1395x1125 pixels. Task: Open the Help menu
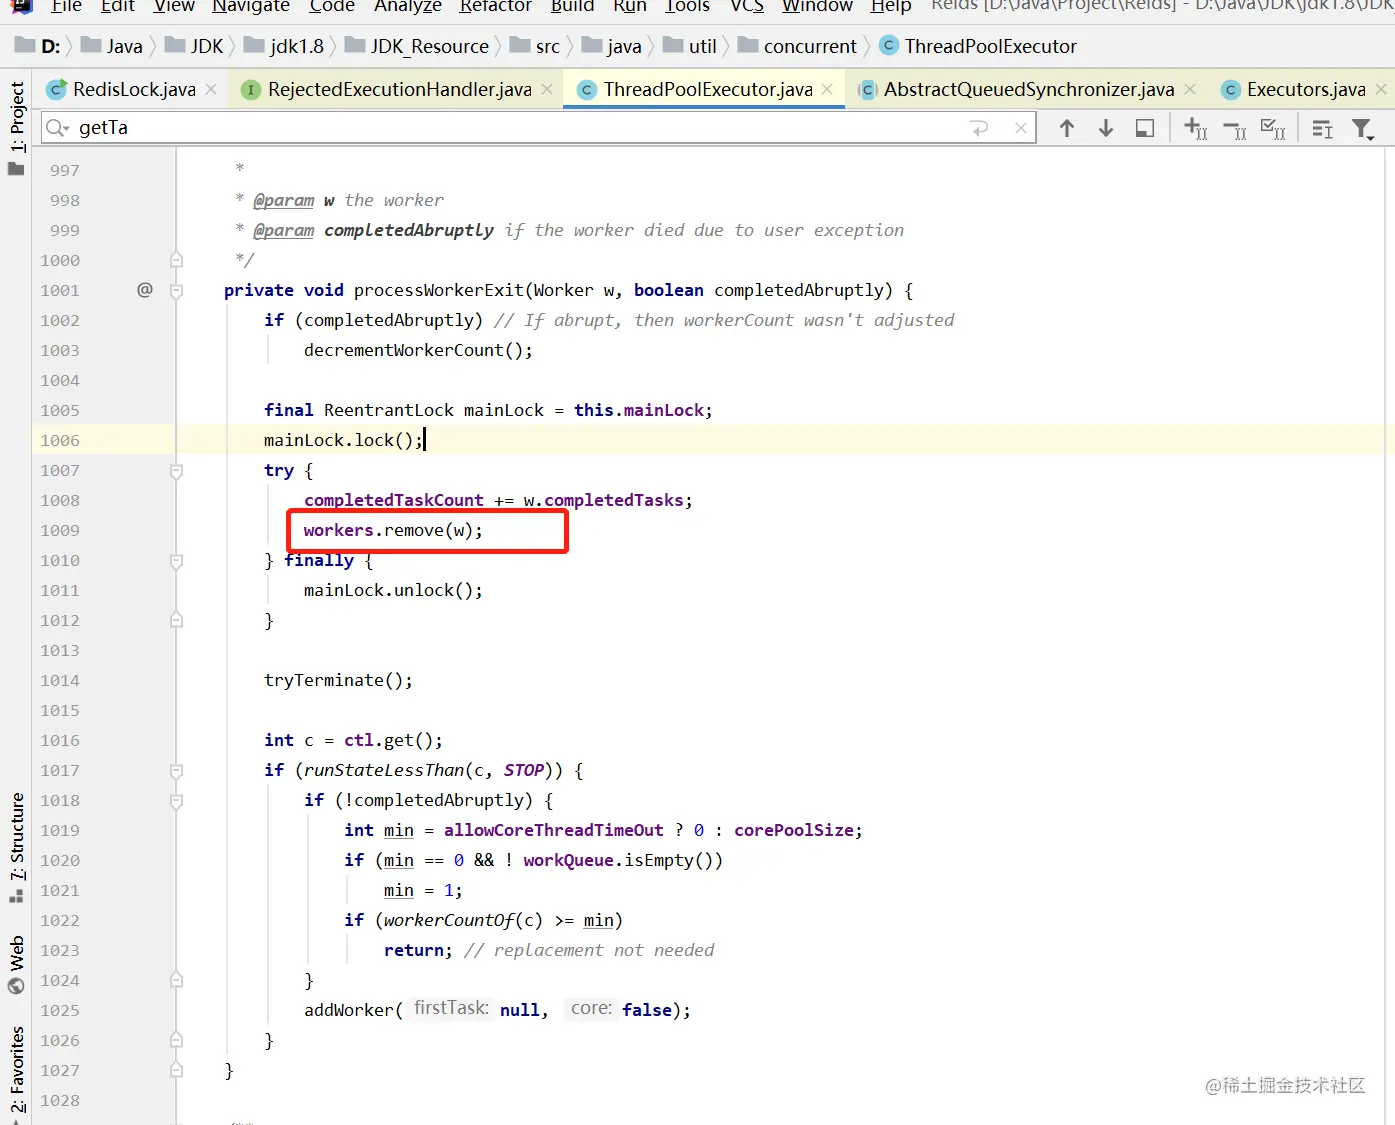[x=891, y=6]
